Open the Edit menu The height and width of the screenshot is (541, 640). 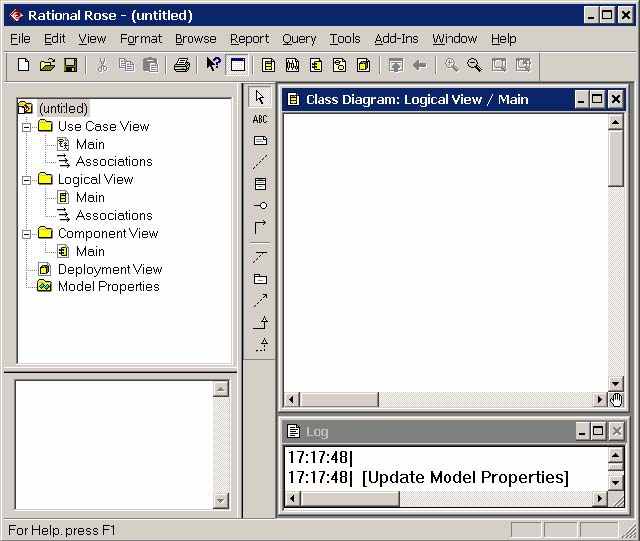click(54, 39)
